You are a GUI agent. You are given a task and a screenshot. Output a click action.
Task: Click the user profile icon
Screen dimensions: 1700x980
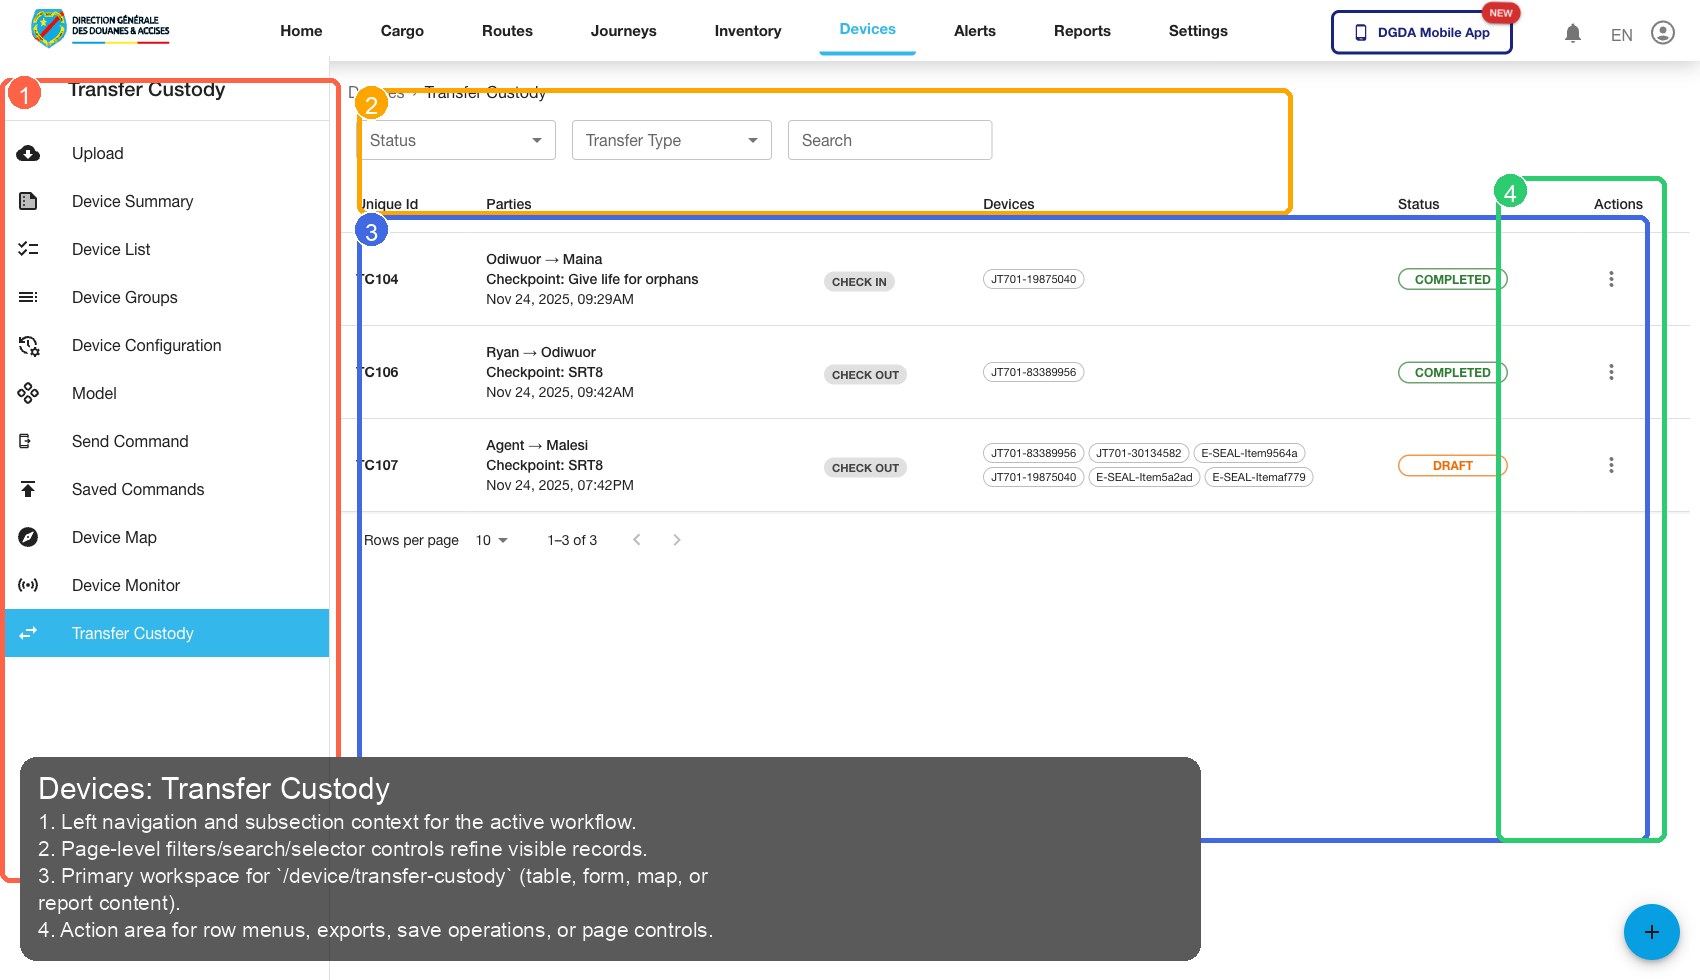pyautogui.click(x=1663, y=32)
